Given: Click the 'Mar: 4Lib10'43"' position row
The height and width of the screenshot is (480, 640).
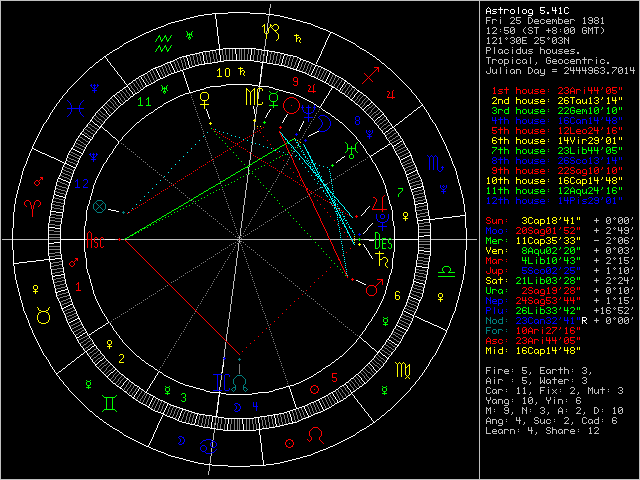Looking at the screenshot, I should tap(560, 260).
